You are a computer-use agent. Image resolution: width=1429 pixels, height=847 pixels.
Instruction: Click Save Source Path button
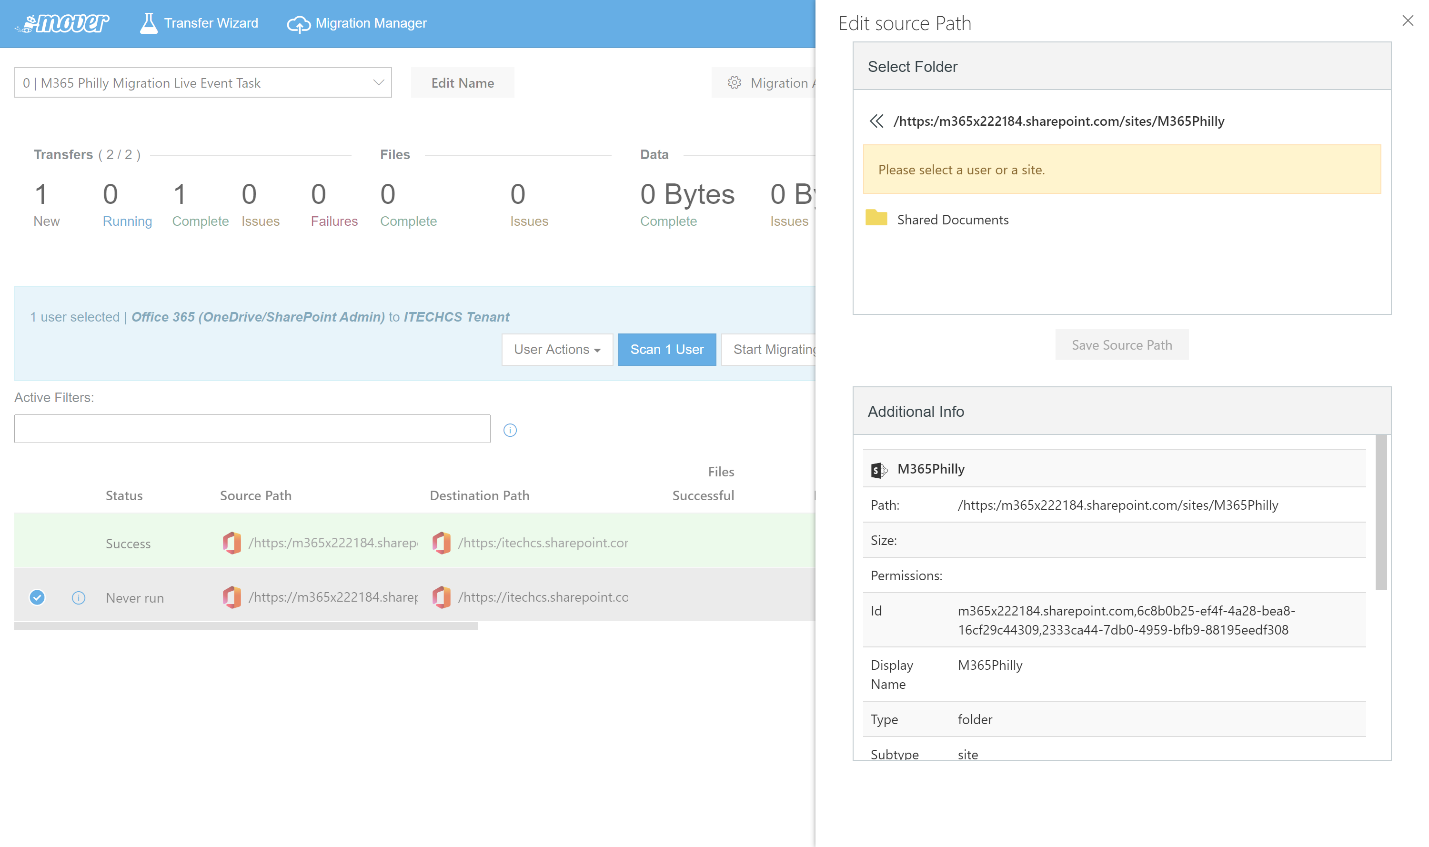tap(1121, 345)
